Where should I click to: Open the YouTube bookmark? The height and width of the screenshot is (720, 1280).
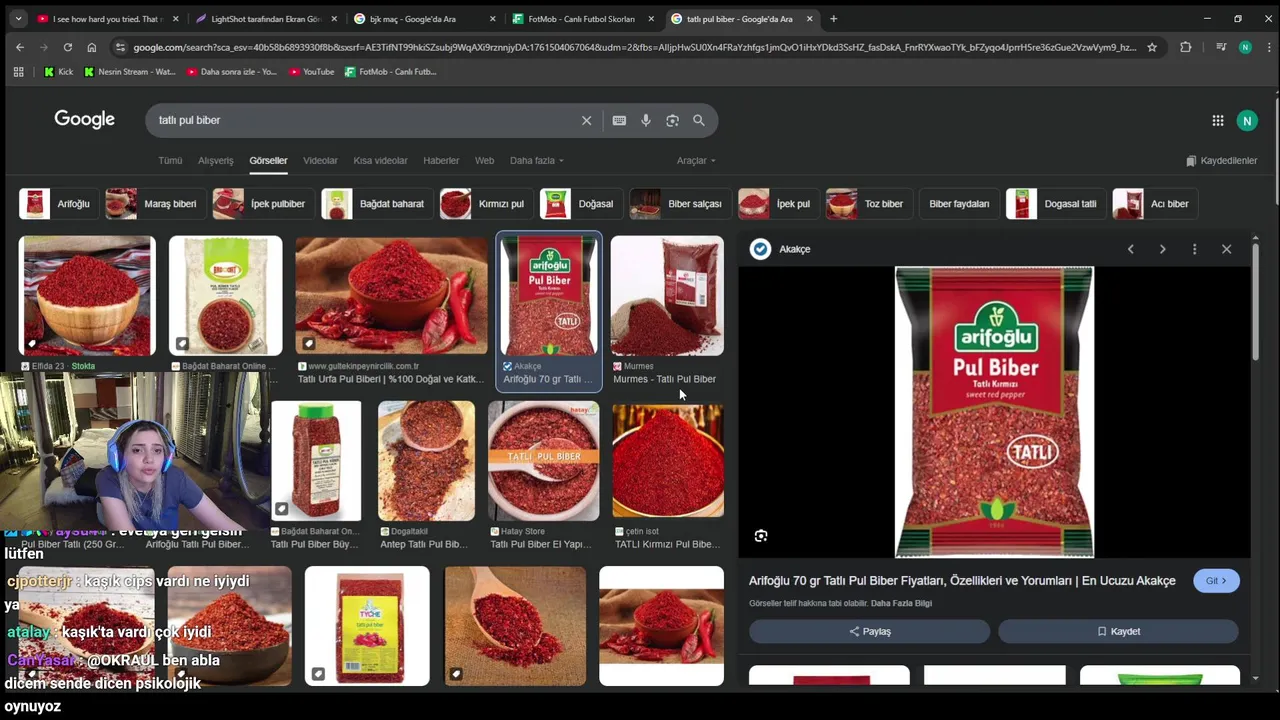[x=312, y=72]
